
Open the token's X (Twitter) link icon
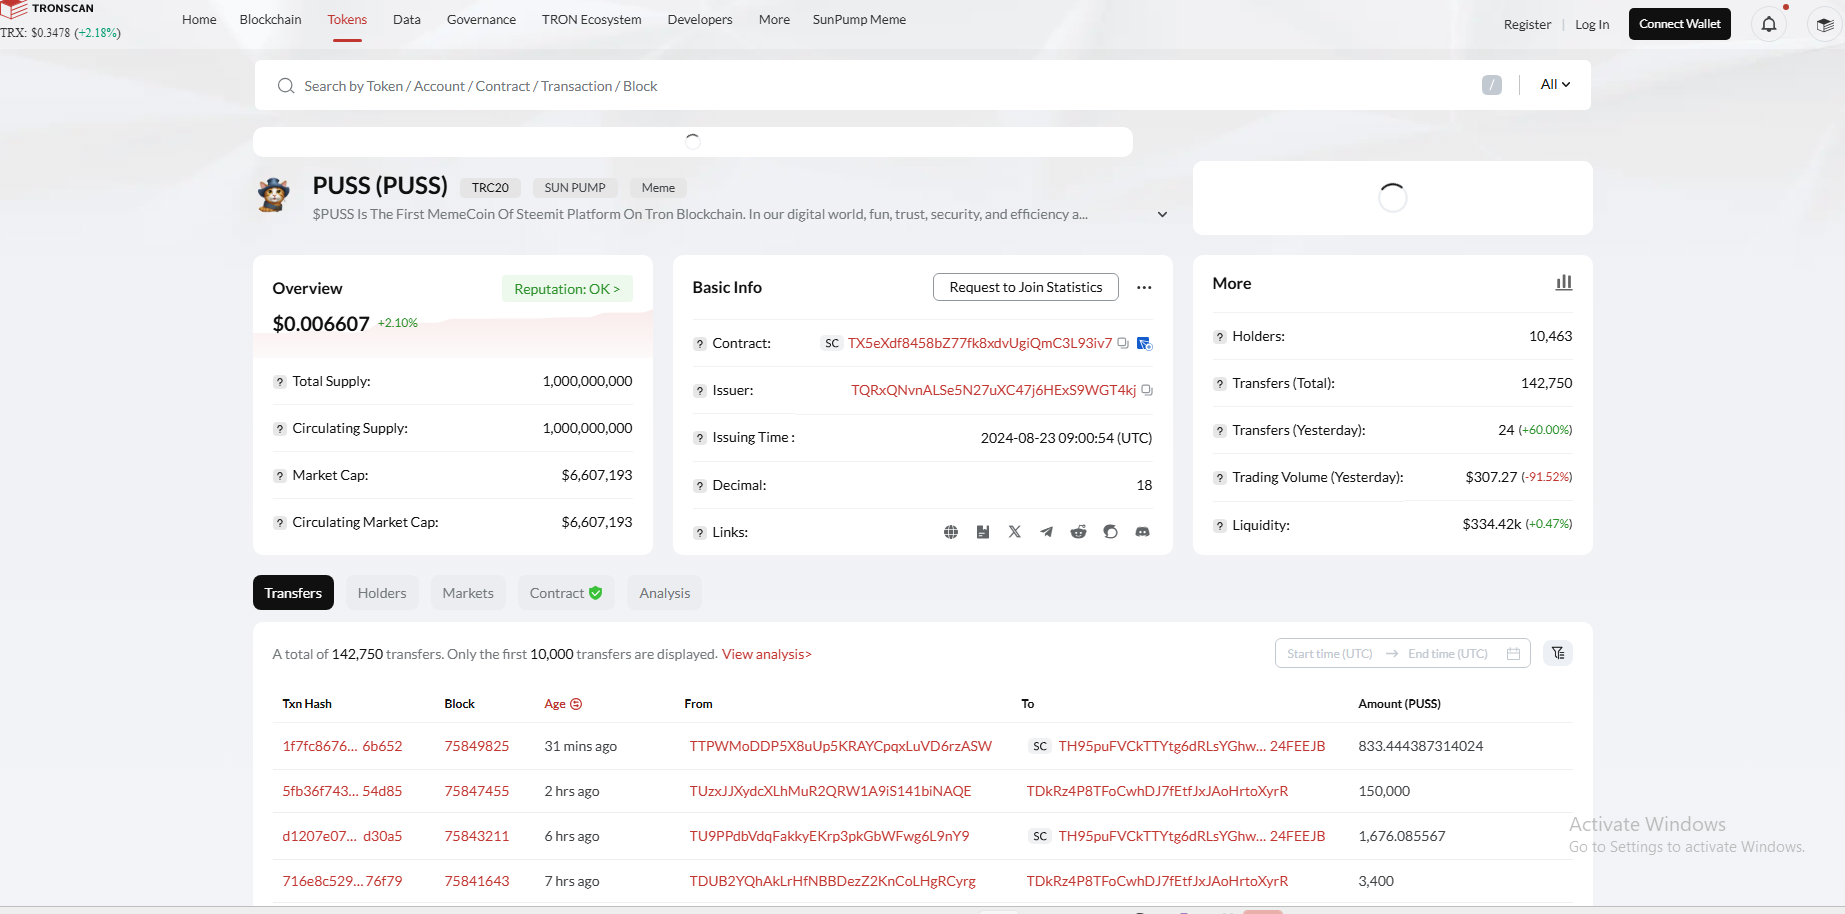click(1014, 532)
